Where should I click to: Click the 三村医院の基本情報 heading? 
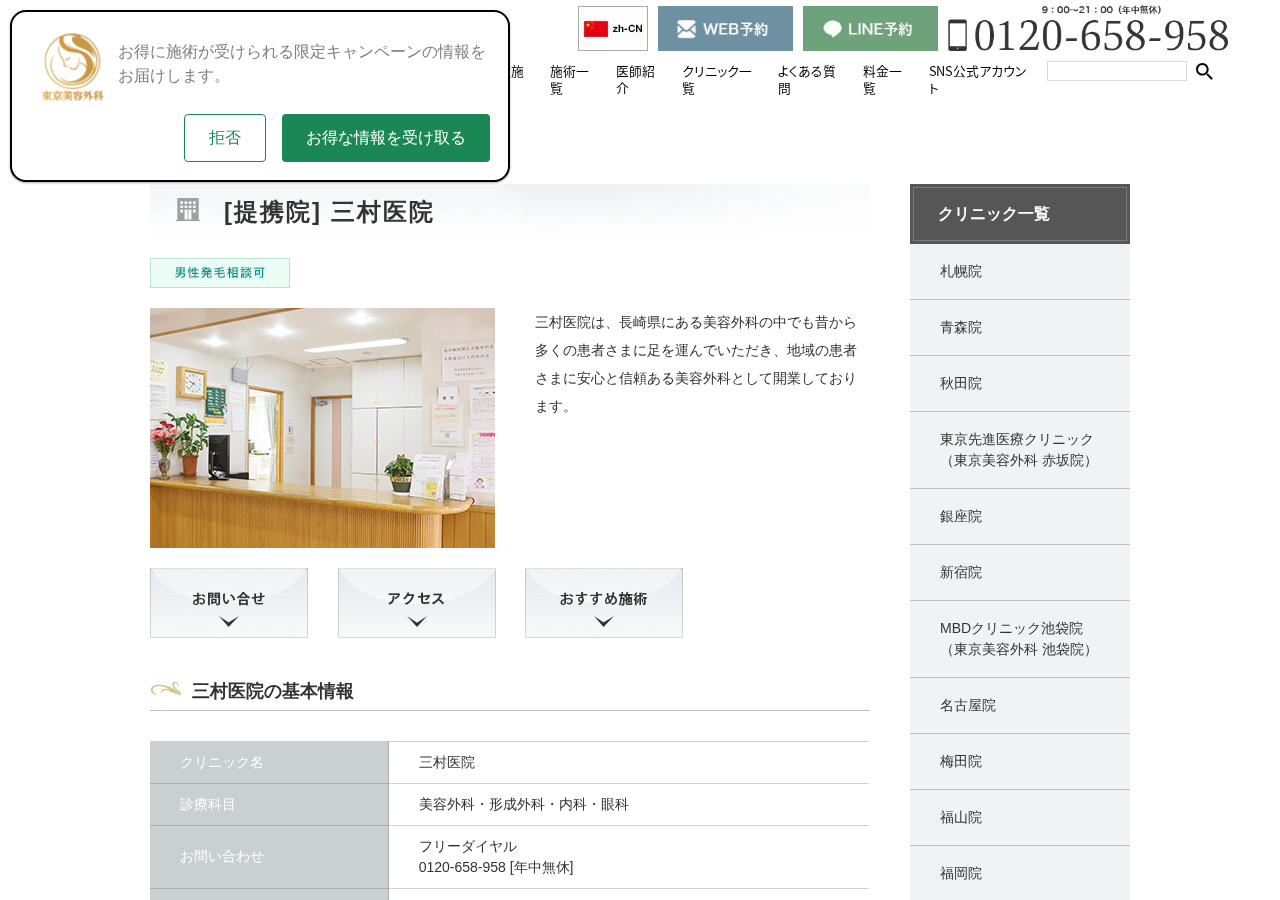coord(272,691)
